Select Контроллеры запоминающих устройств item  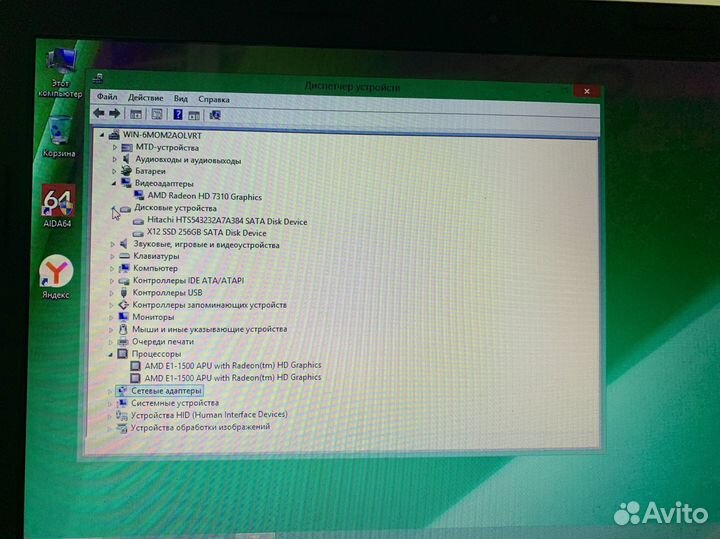(209, 305)
